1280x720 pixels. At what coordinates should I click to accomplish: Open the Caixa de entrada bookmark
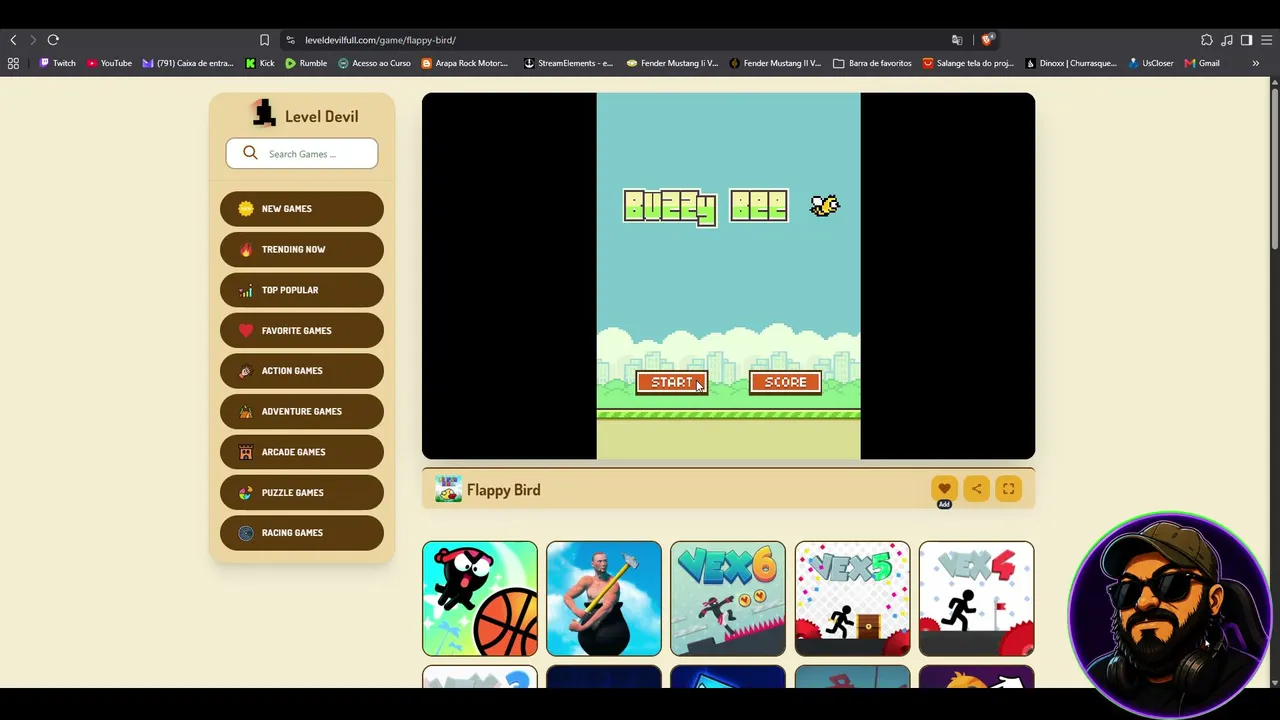pyautogui.click(x=188, y=63)
